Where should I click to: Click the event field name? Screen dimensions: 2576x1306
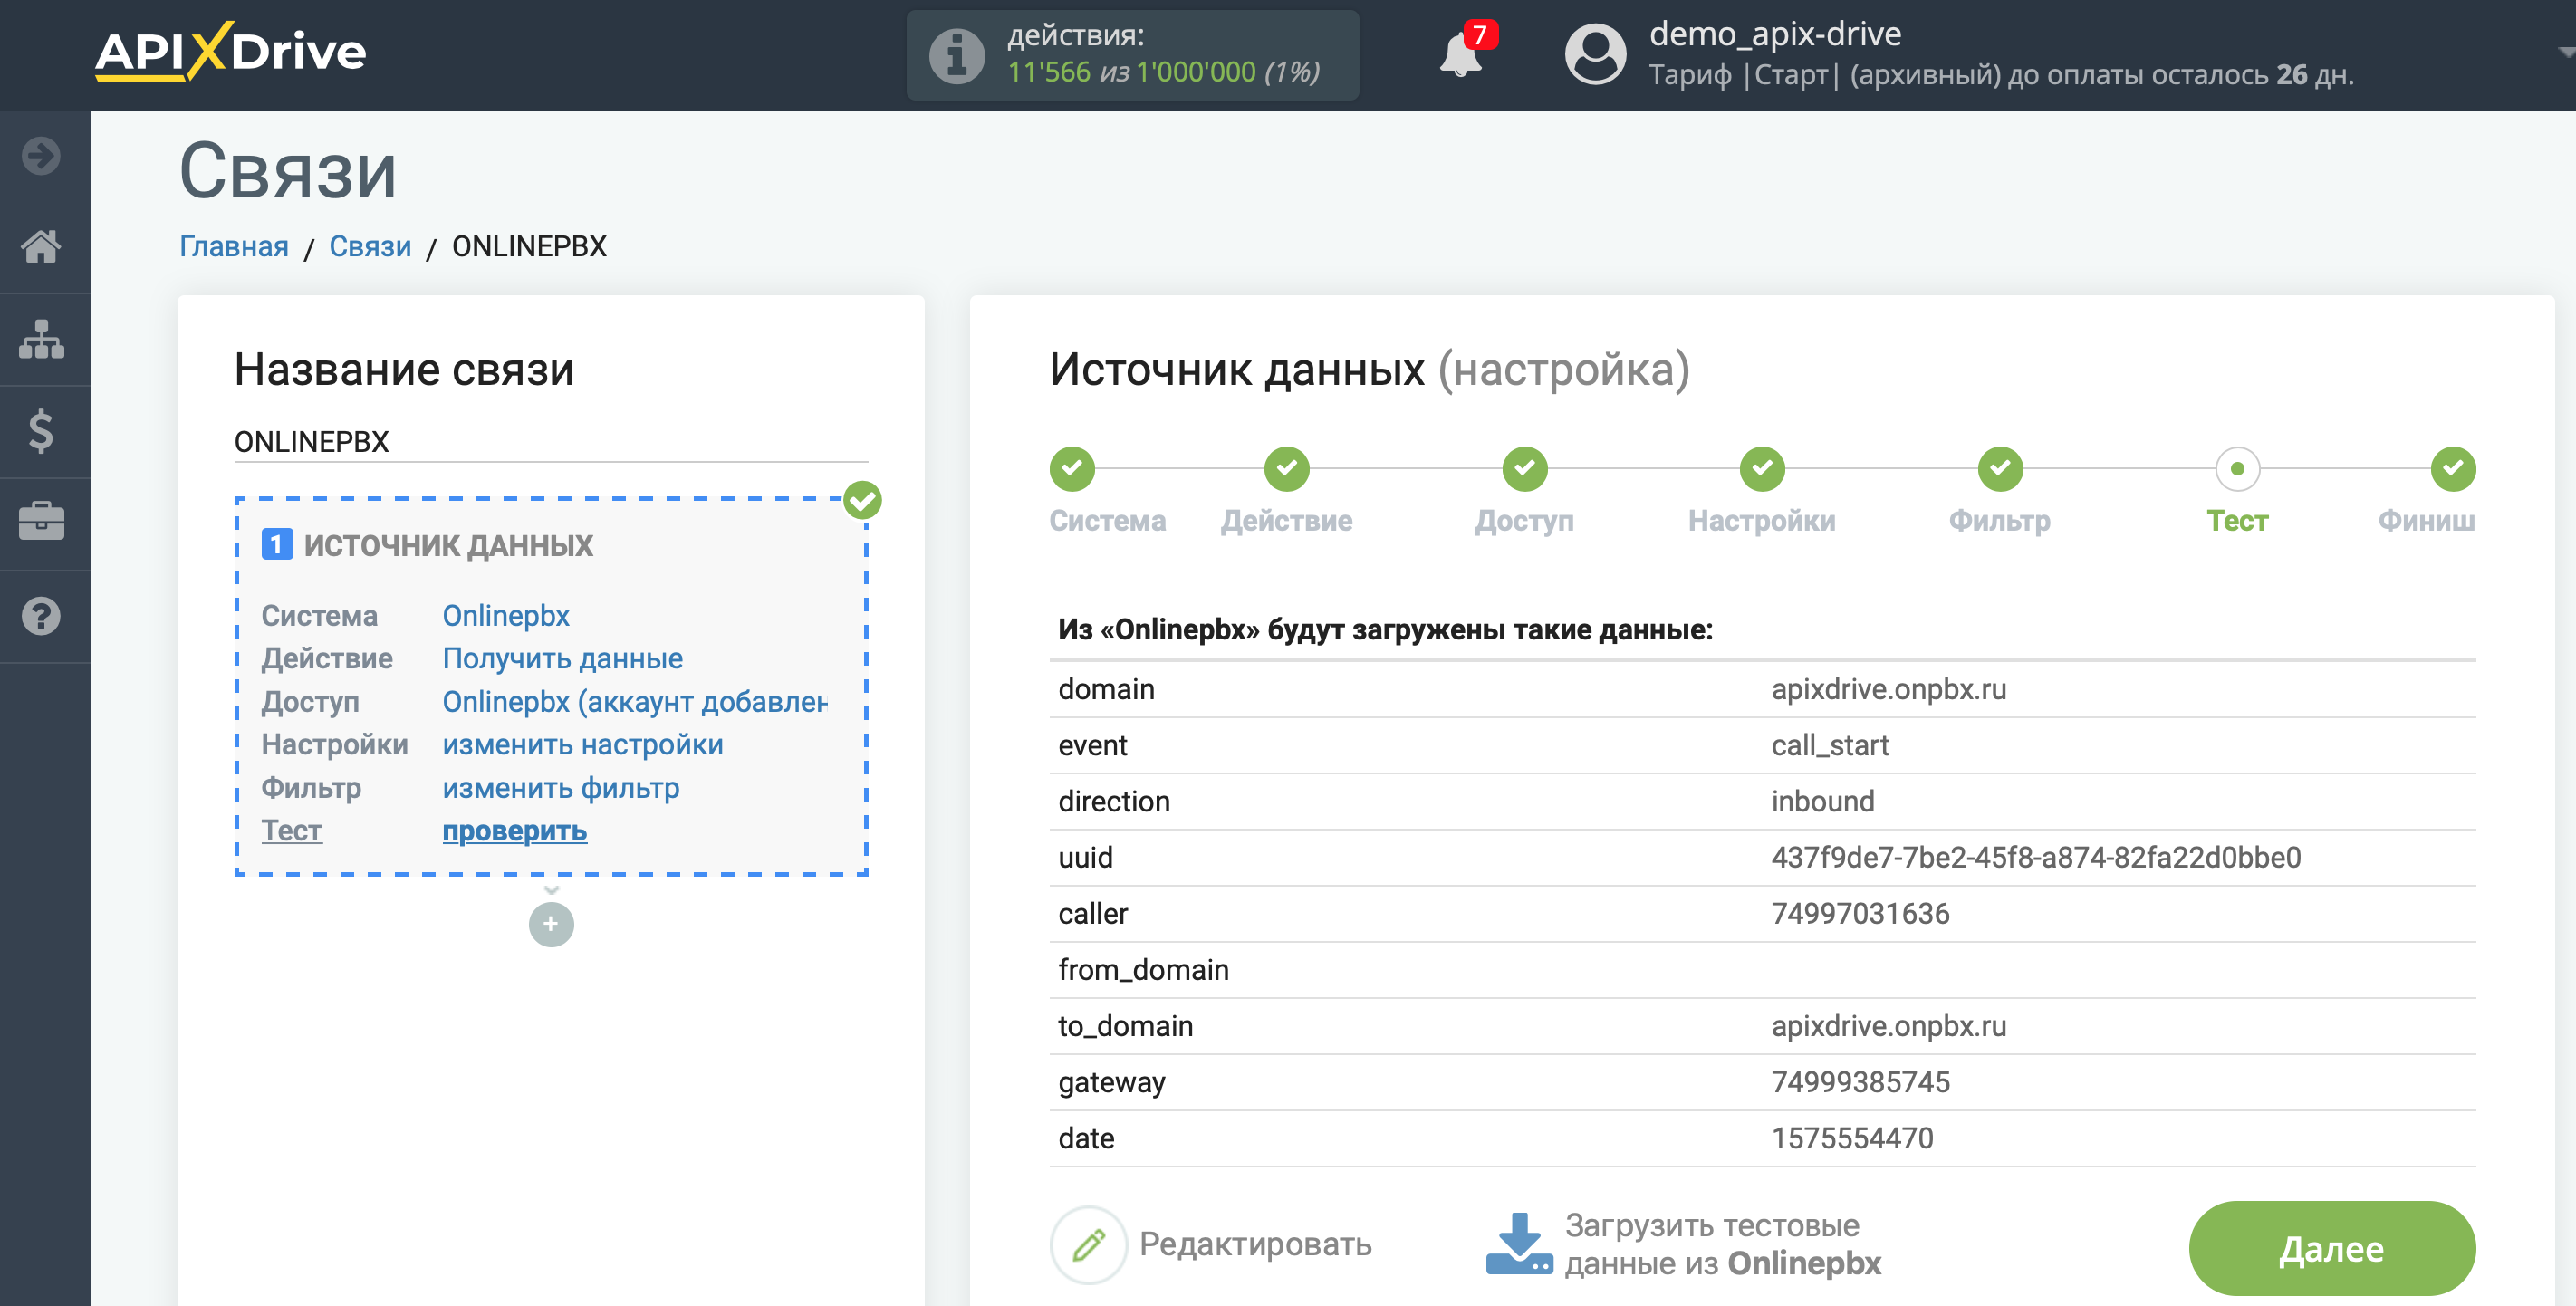pyautogui.click(x=1092, y=745)
